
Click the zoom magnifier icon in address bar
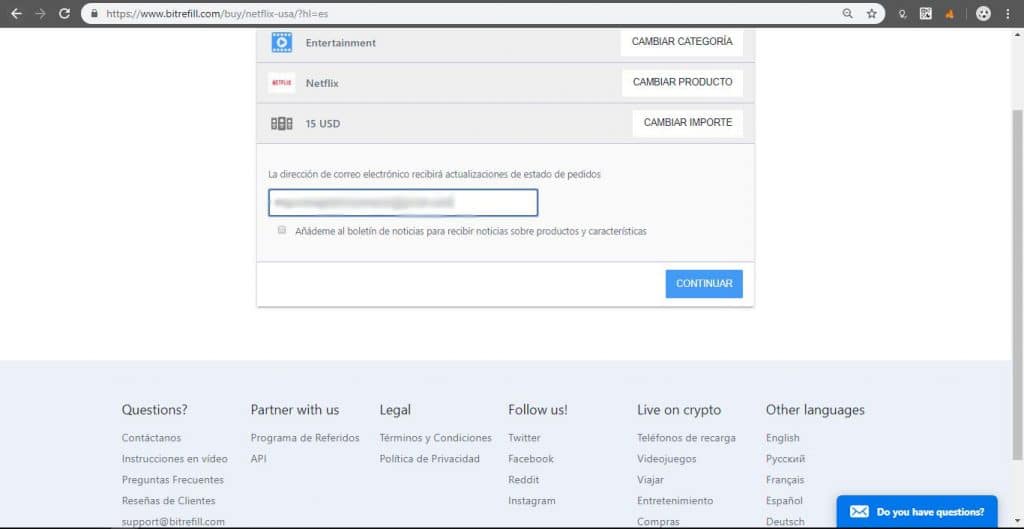(848, 13)
